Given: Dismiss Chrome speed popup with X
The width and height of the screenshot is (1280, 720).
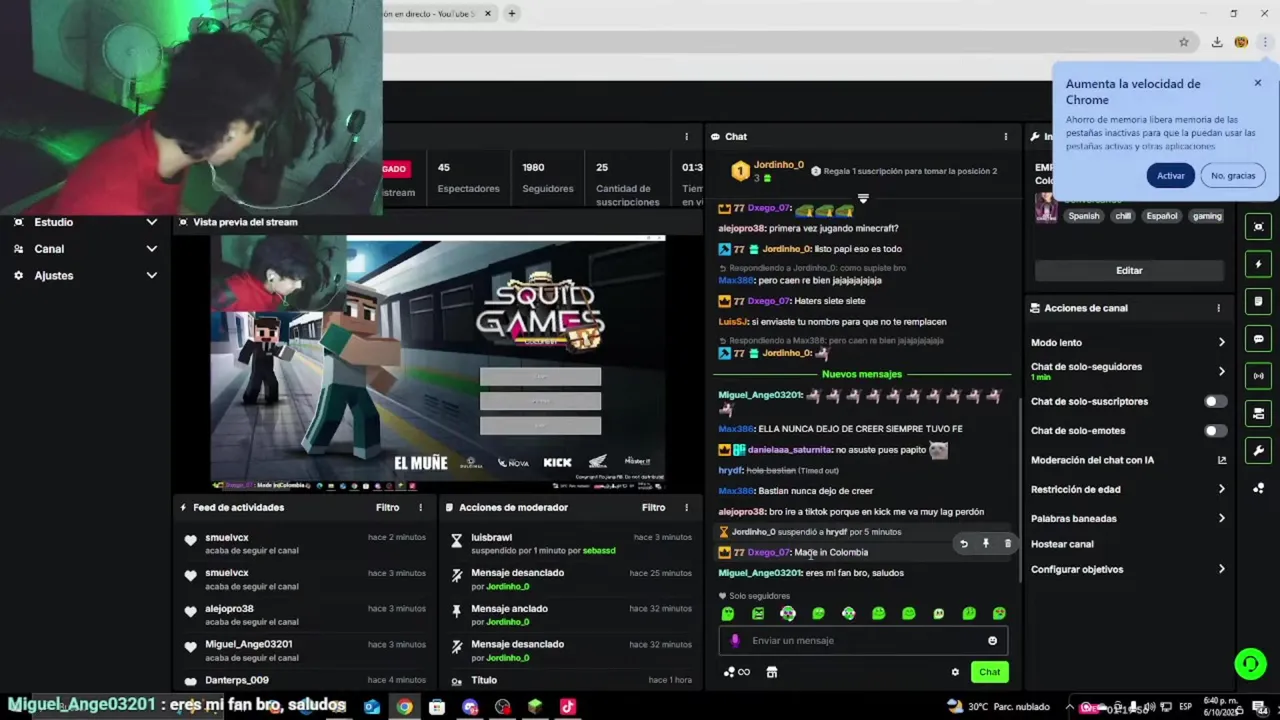Looking at the screenshot, I should (1258, 83).
